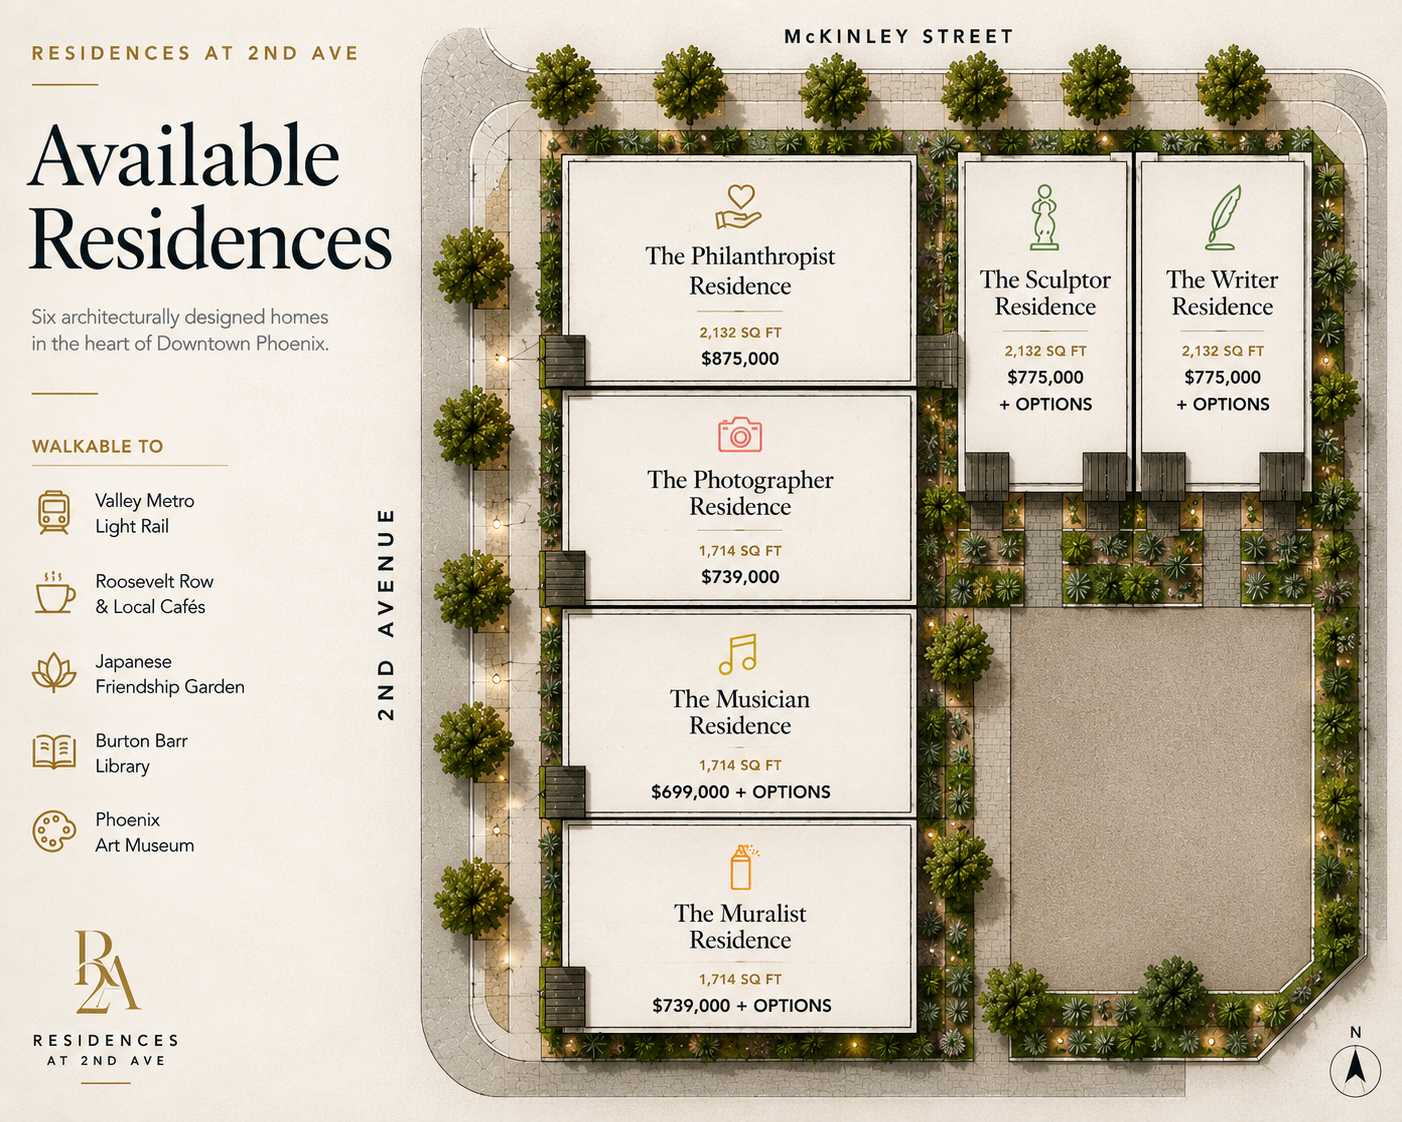The height and width of the screenshot is (1122, 1402).
Task: Click 'Six architecturally designed homes' tagline
Action: tap(180, 317)
